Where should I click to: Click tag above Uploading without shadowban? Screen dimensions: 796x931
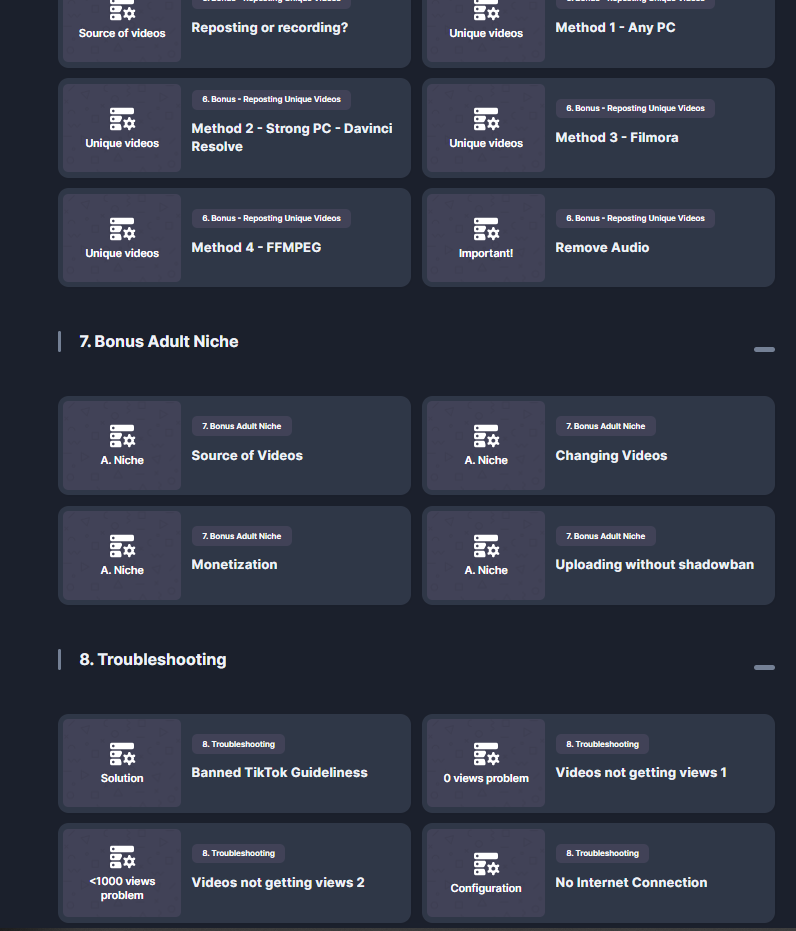(x=605, y=536)
